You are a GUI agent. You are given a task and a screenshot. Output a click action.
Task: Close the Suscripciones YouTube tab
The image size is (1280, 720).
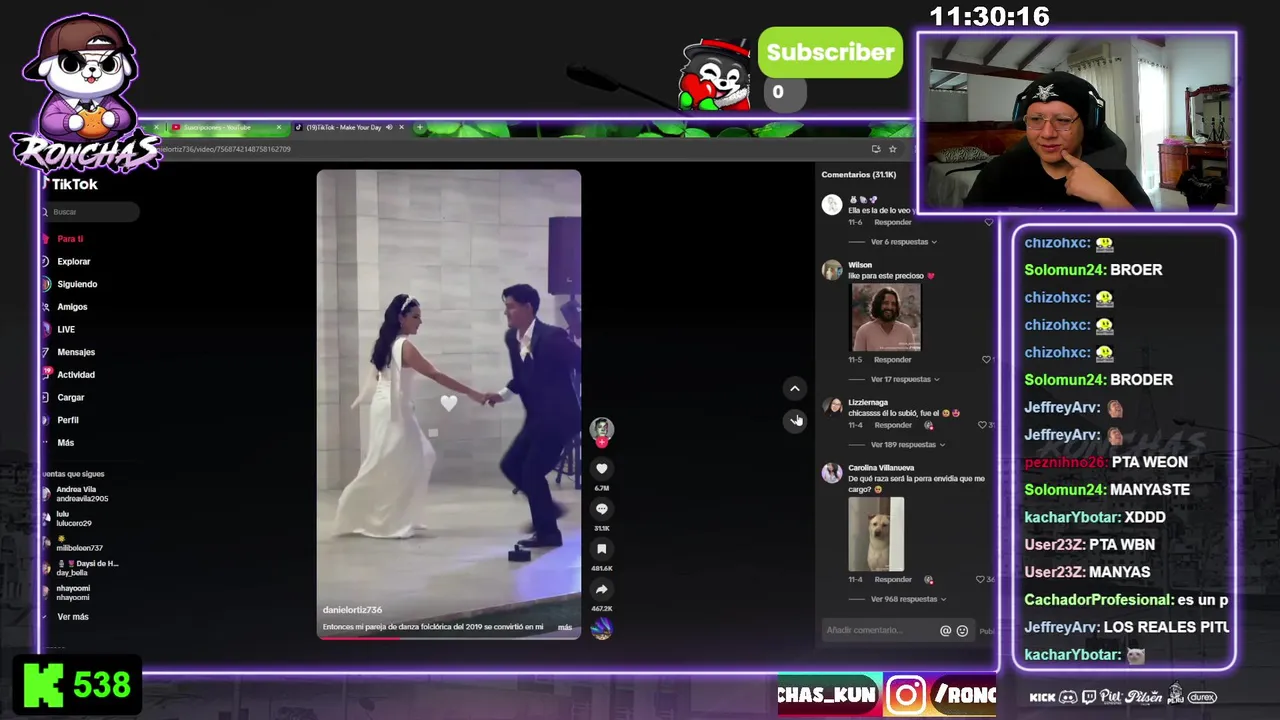pos(279,127)
